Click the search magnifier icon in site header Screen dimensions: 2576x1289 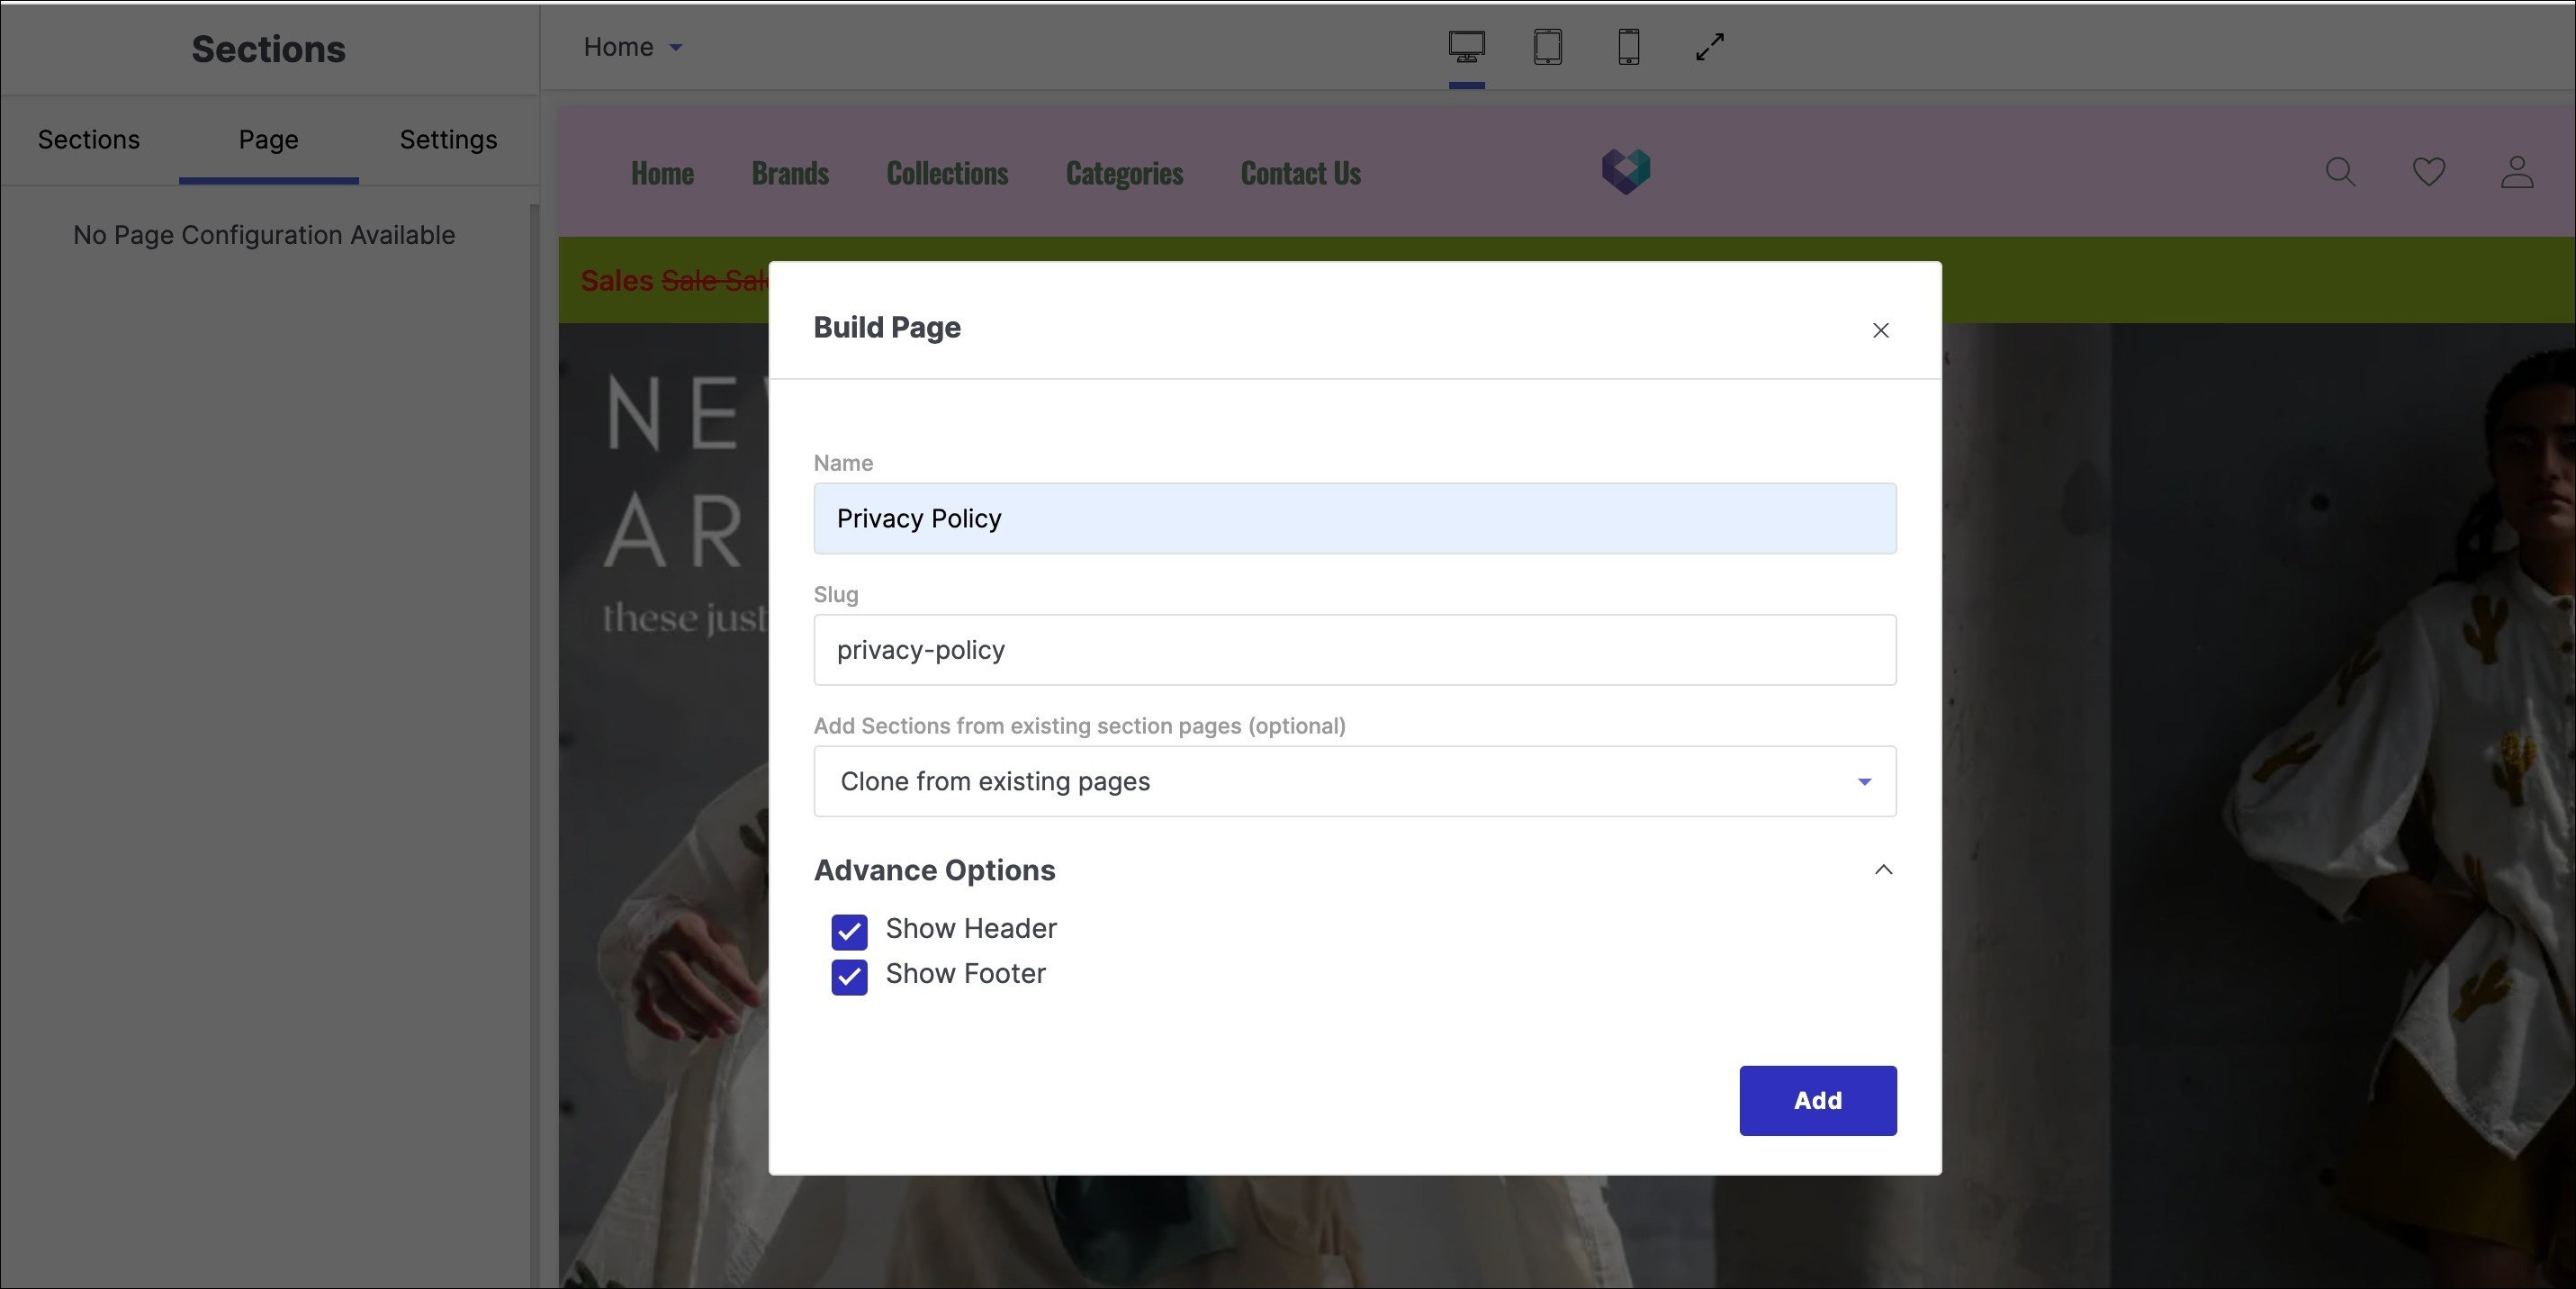(2340, 172)
